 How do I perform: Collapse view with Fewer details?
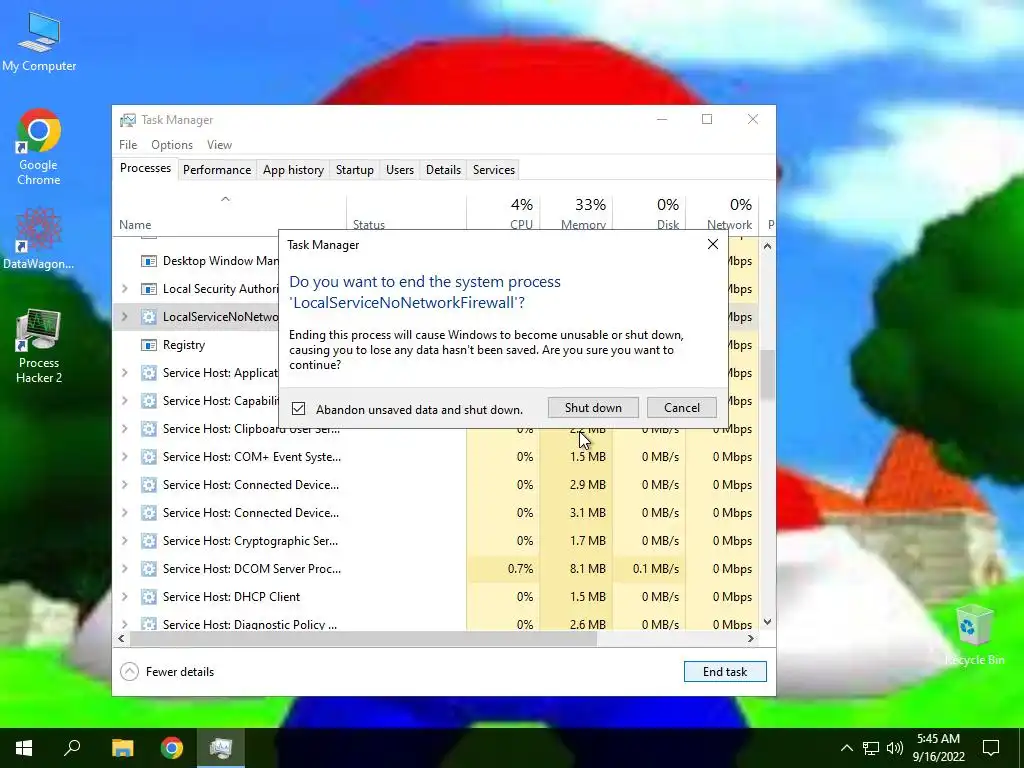pos(167,671)
